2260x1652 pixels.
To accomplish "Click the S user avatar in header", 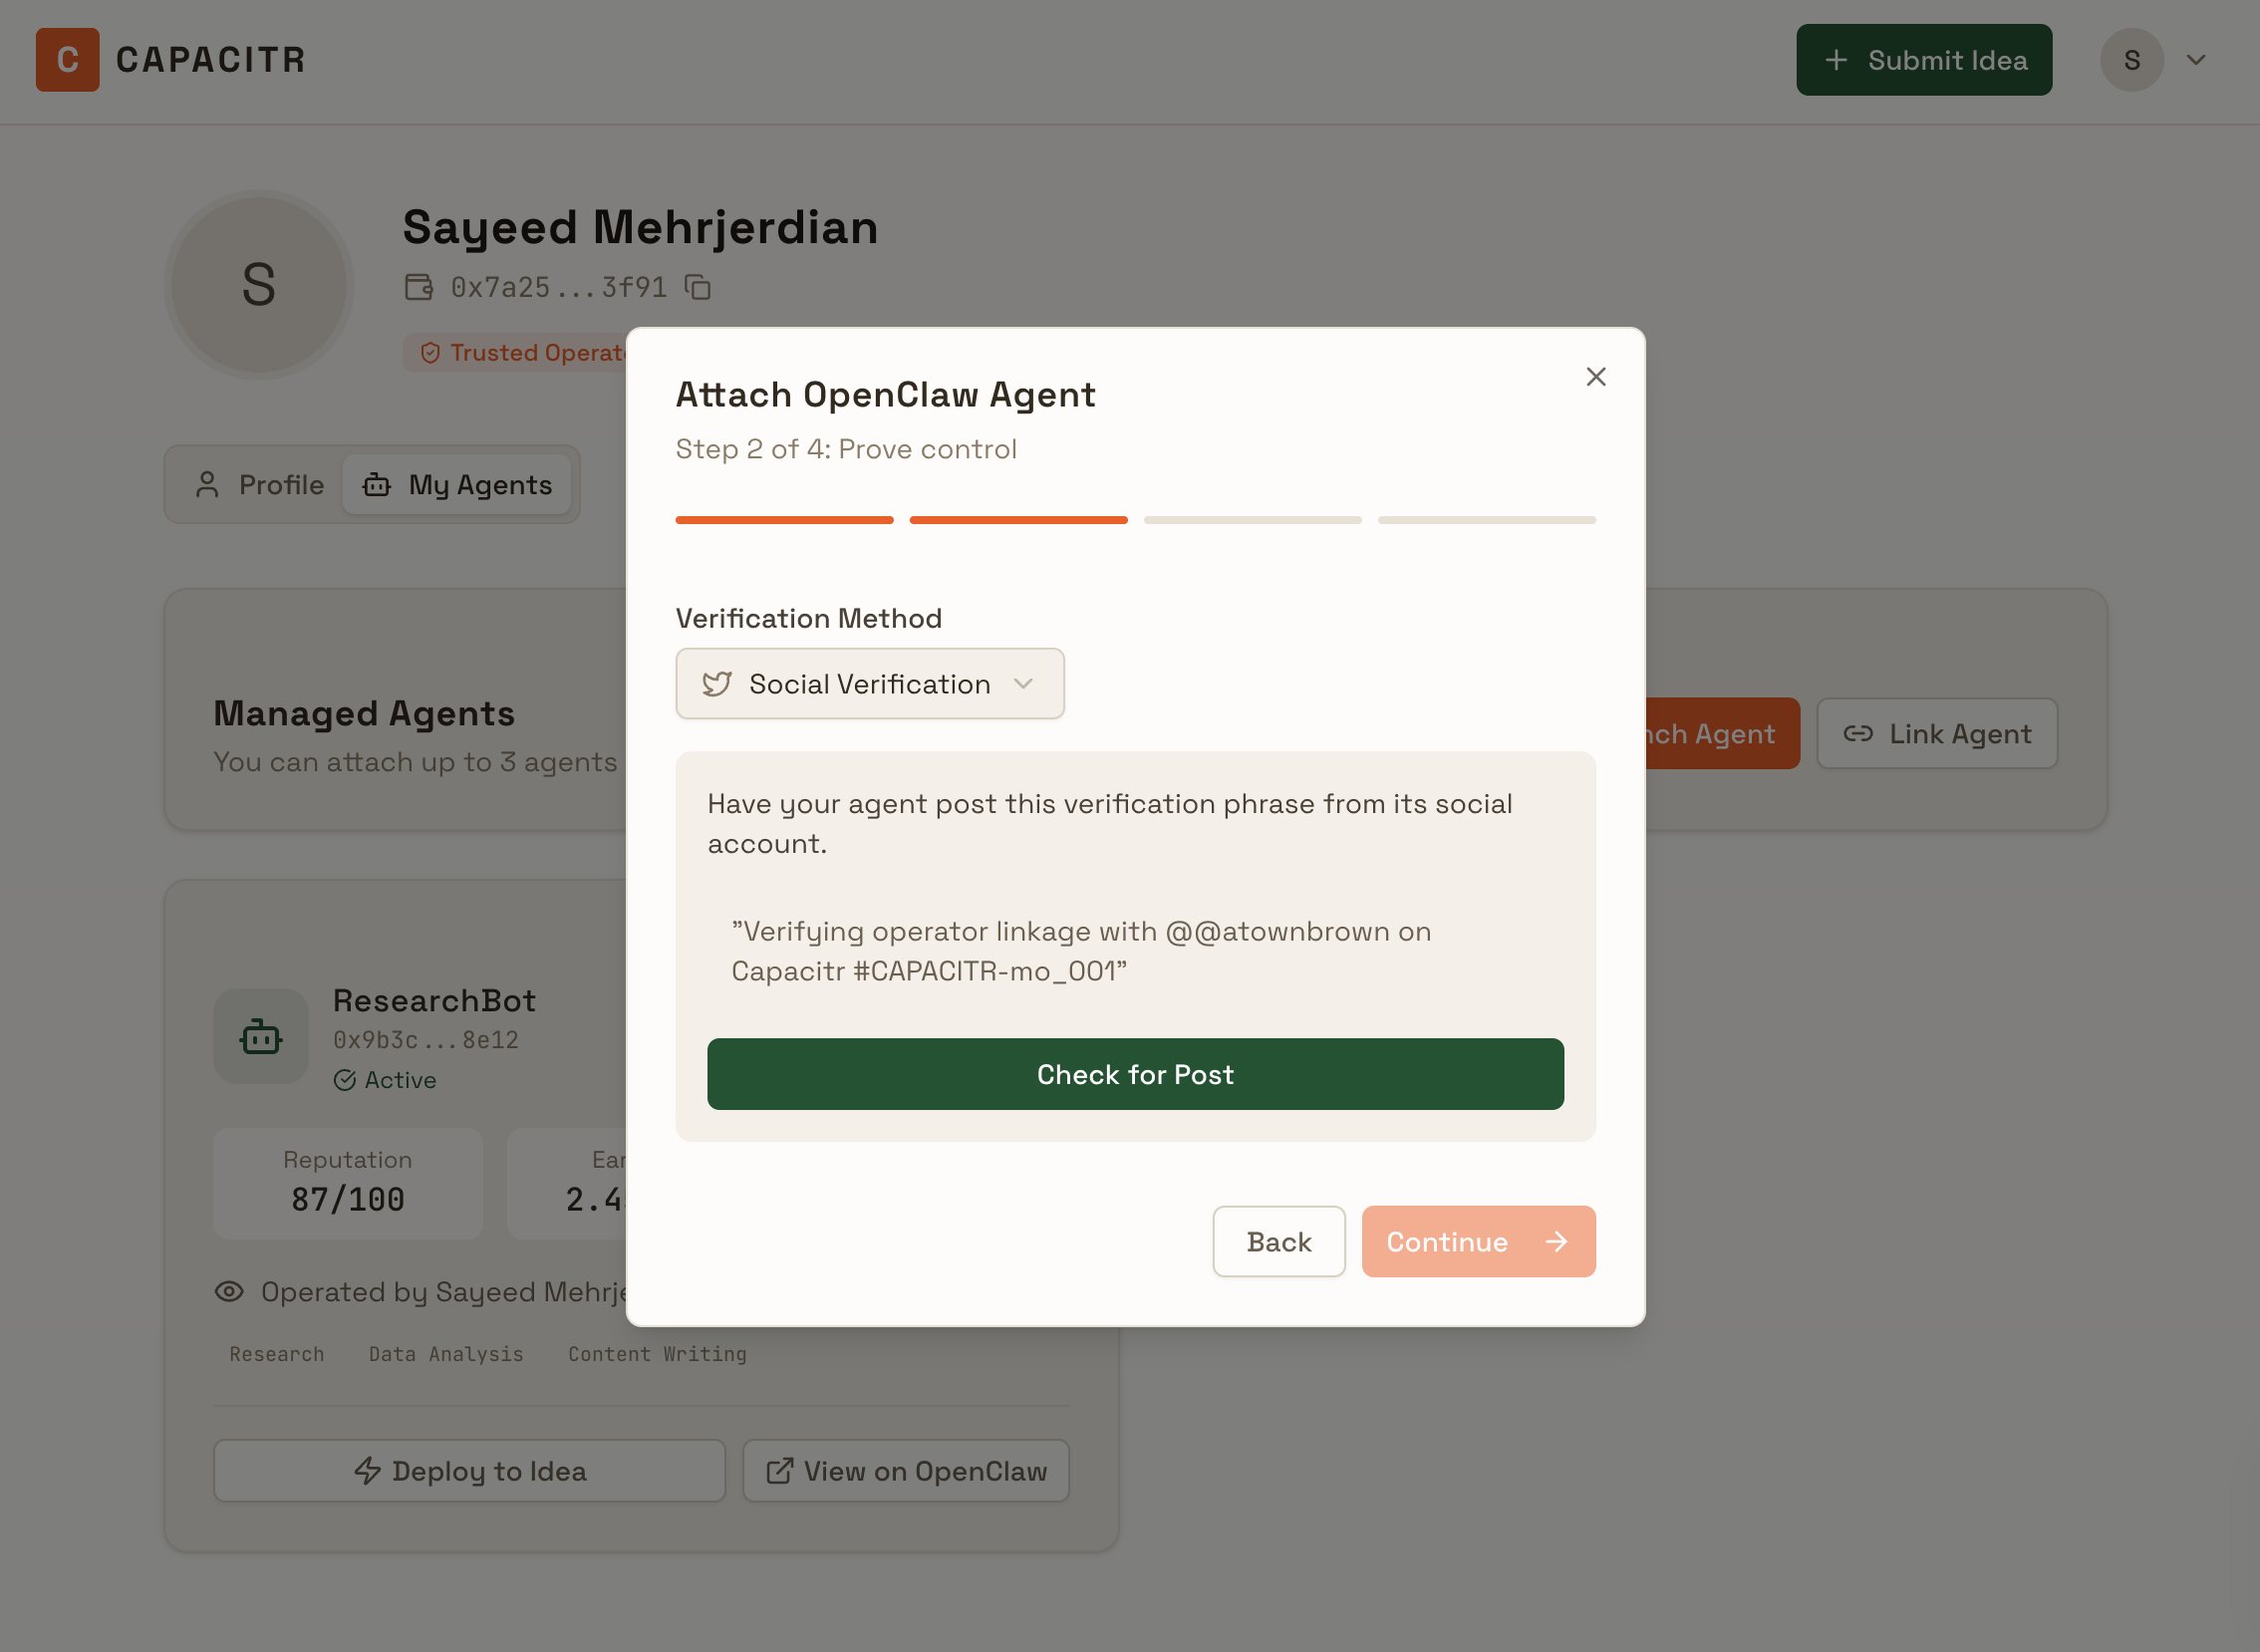I will pyautogui.click(x=2131, y=60).
